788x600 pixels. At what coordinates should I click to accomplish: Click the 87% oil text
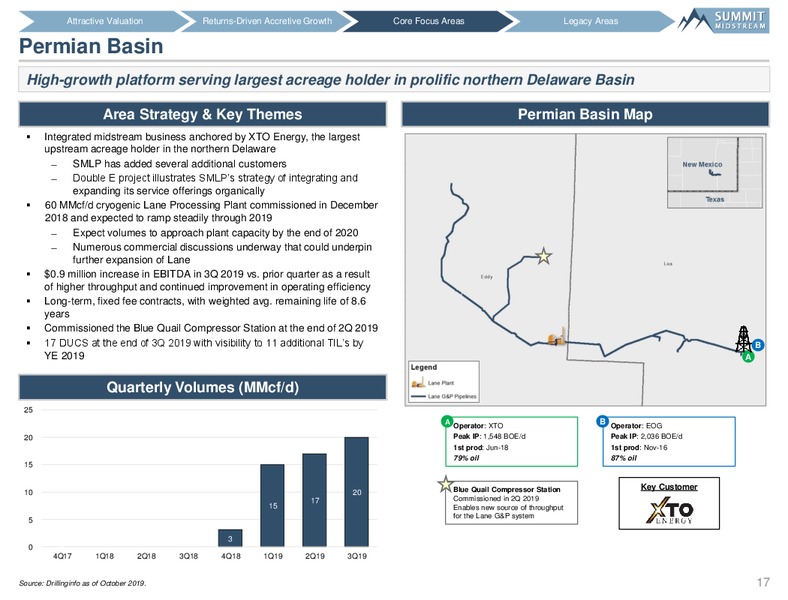624,458
